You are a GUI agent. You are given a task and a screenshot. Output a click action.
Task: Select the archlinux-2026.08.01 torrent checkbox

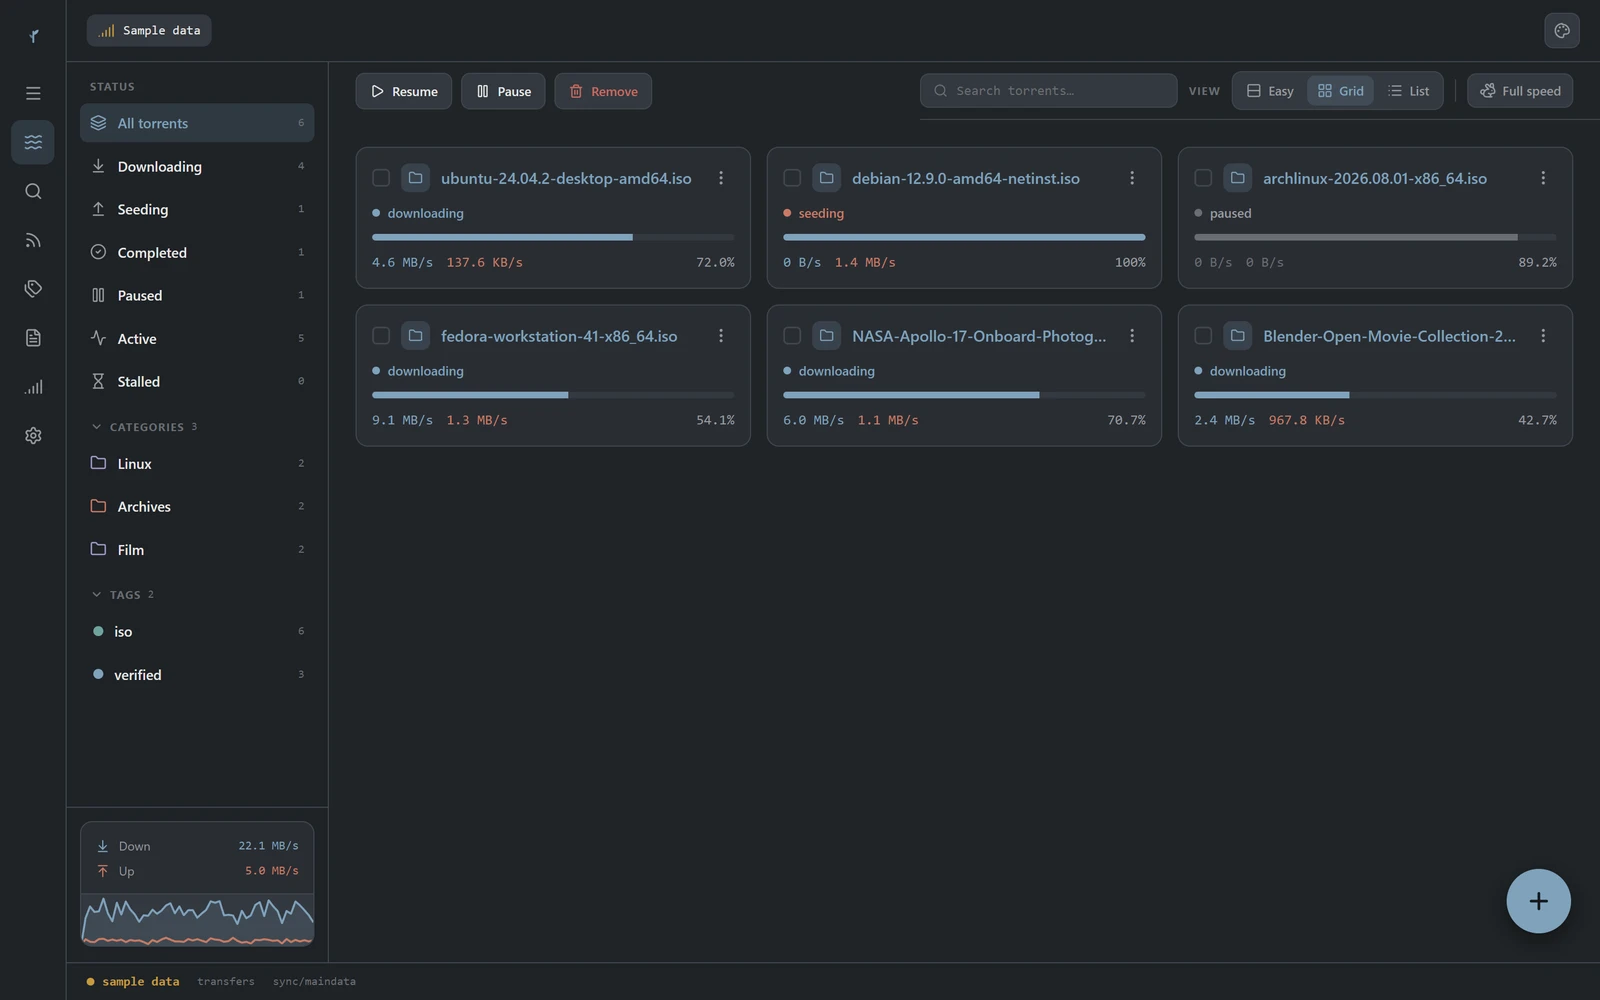1203,178
